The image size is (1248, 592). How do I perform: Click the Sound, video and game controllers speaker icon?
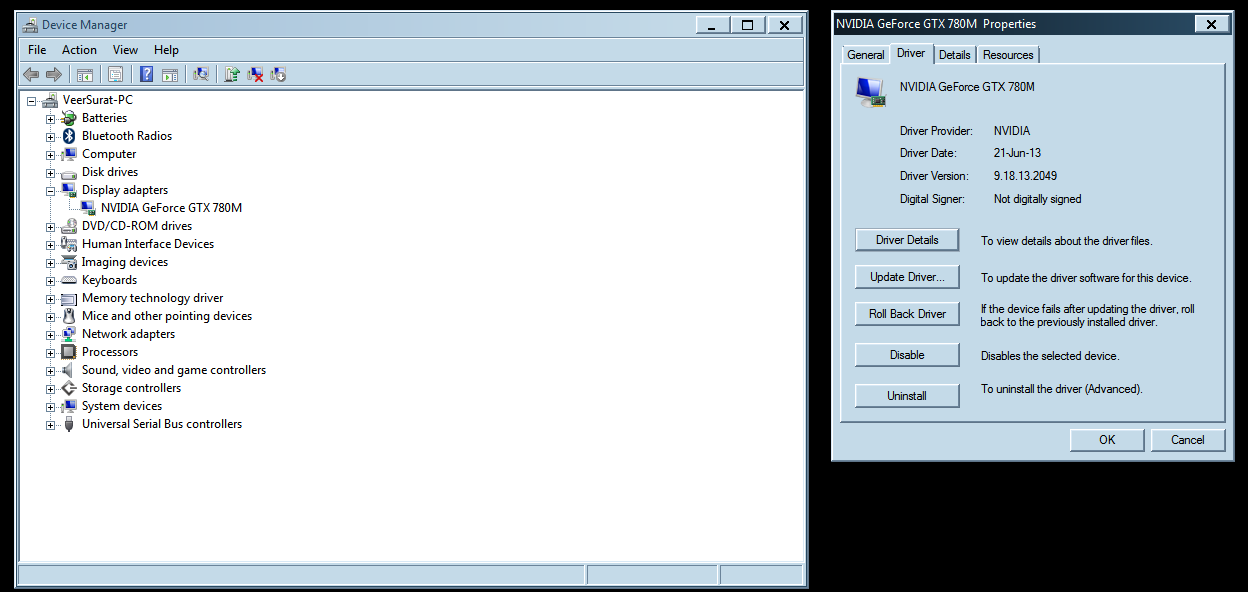coord(69,370)
